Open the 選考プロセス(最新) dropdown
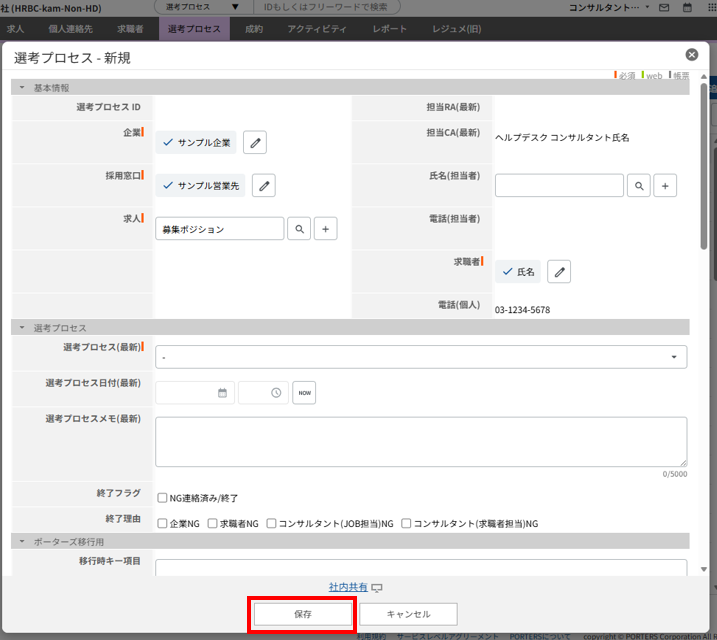The height and width of the screenshot is (640, 717). tap(420, 357)
